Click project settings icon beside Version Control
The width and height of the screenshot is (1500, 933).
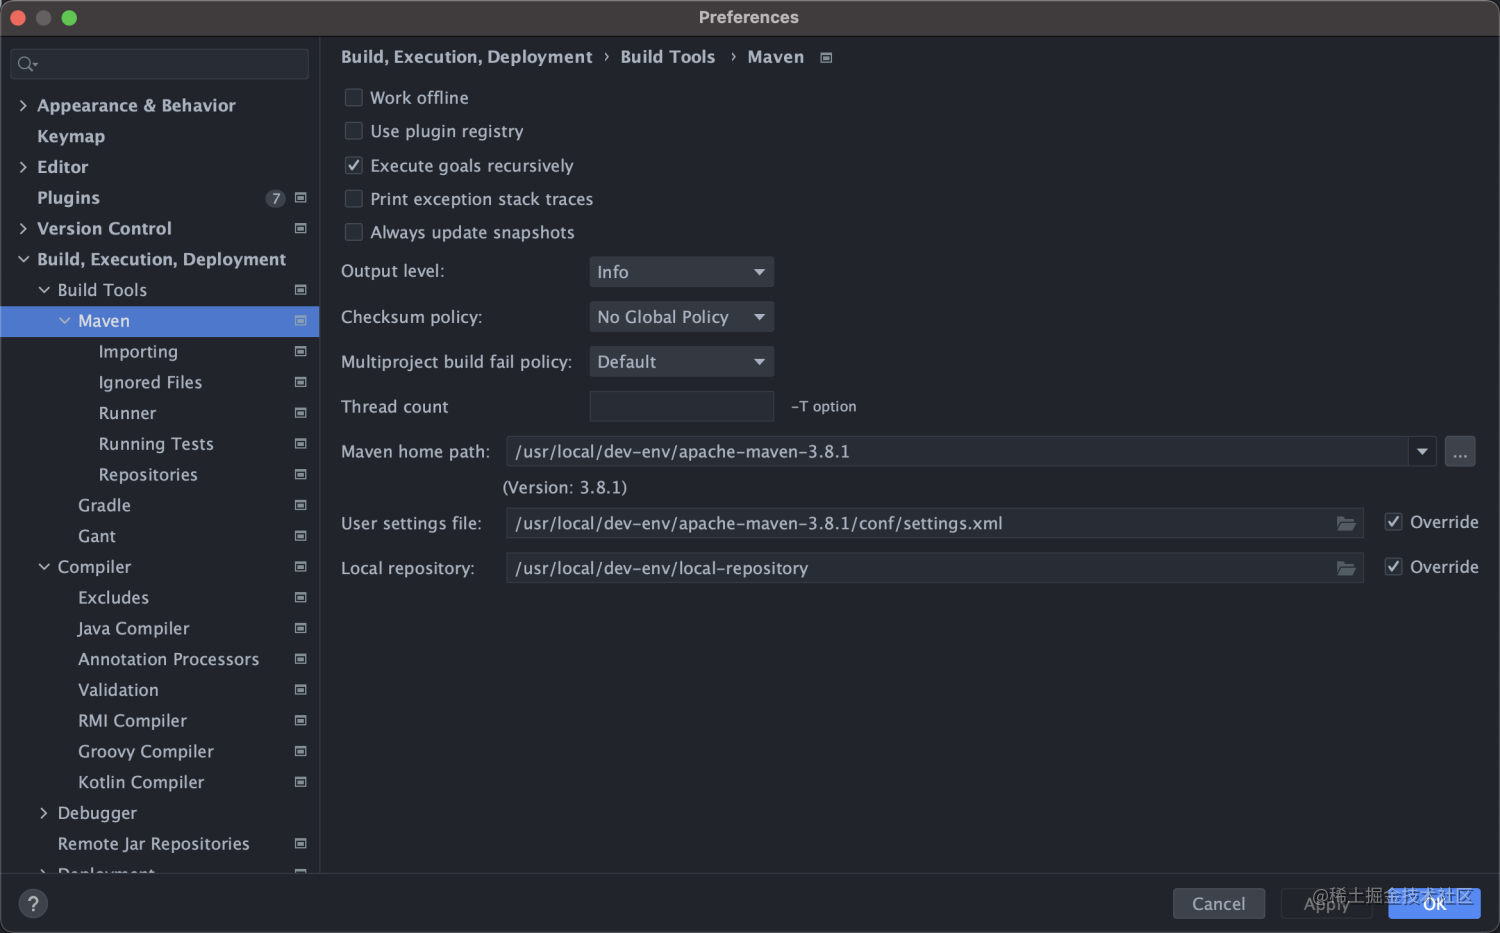tap(301, 229)
